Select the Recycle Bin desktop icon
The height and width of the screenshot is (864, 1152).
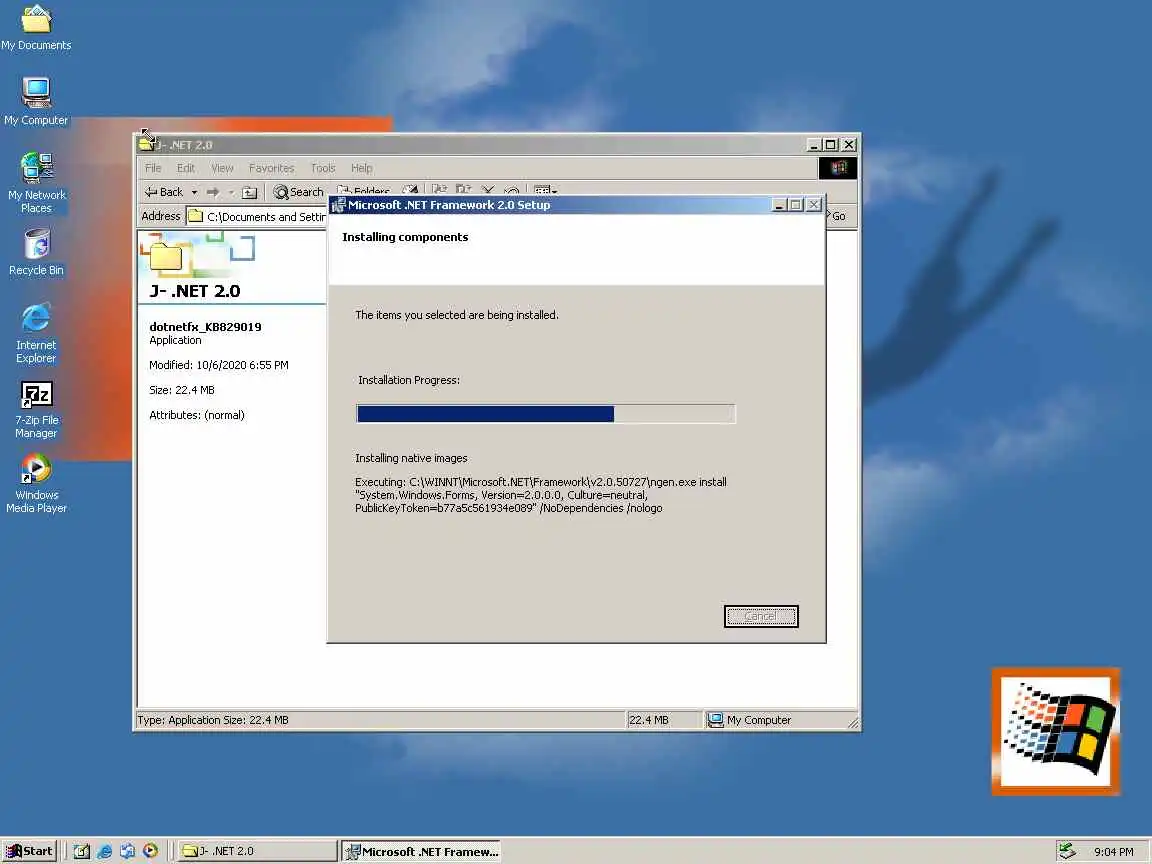coord(36,252)
